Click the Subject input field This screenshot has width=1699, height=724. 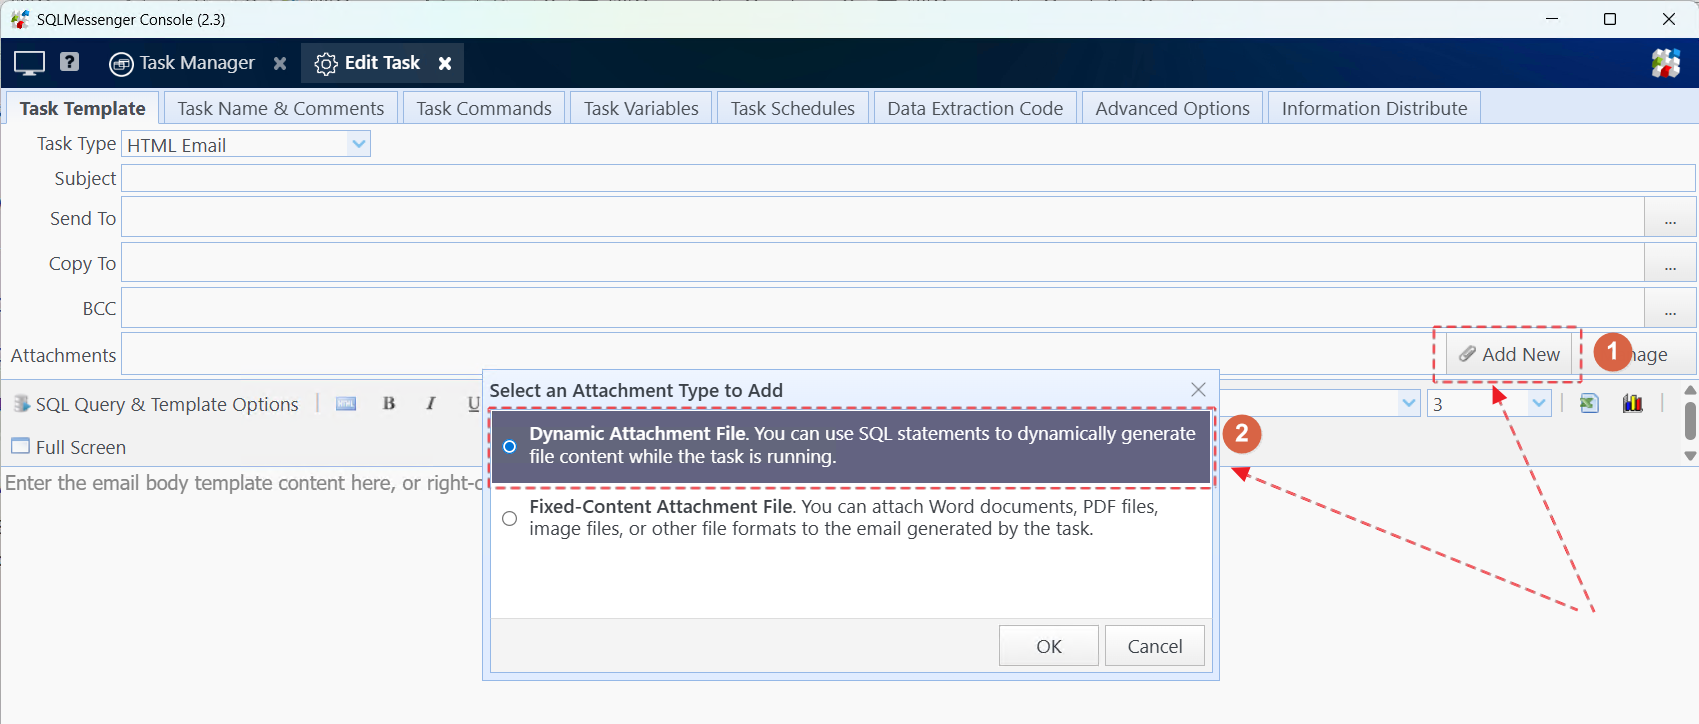[x=908, y=178]
